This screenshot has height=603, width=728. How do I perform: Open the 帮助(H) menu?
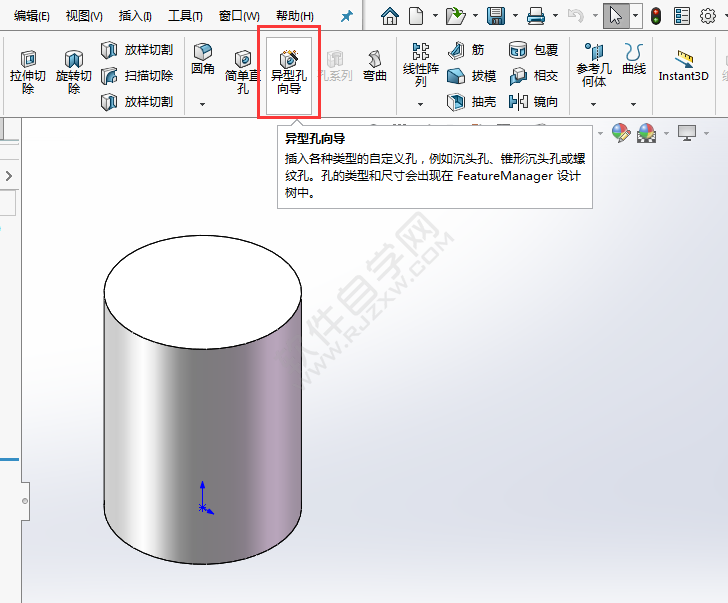pos(295,16)
